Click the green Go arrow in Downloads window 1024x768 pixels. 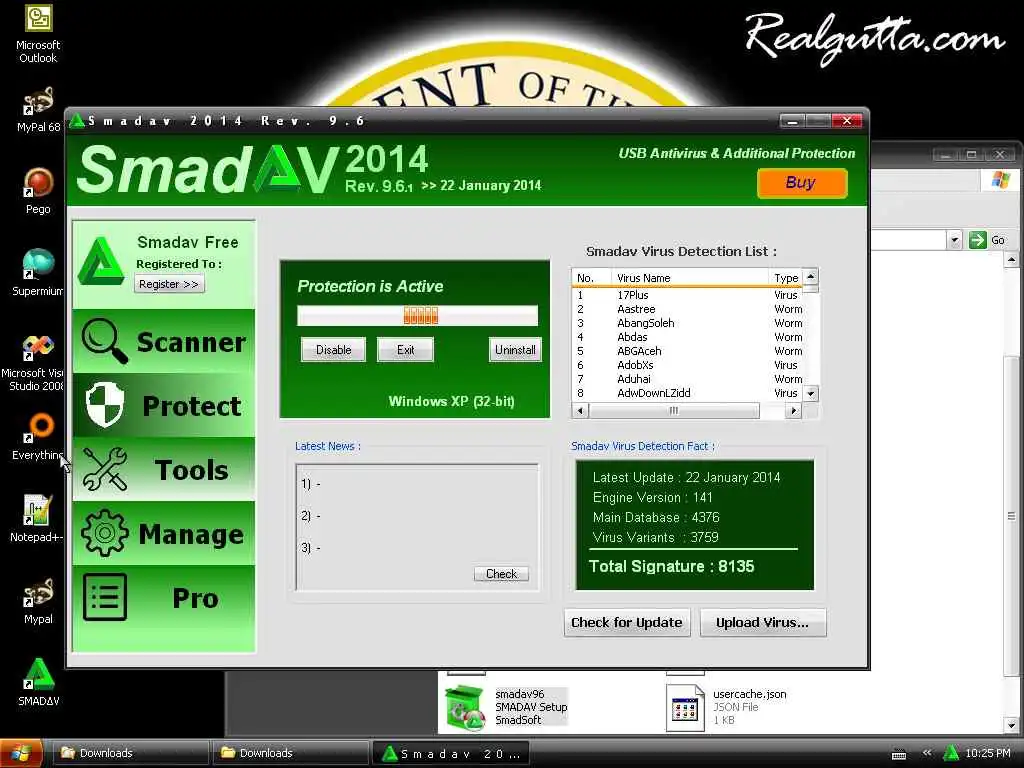pos(977,240)
